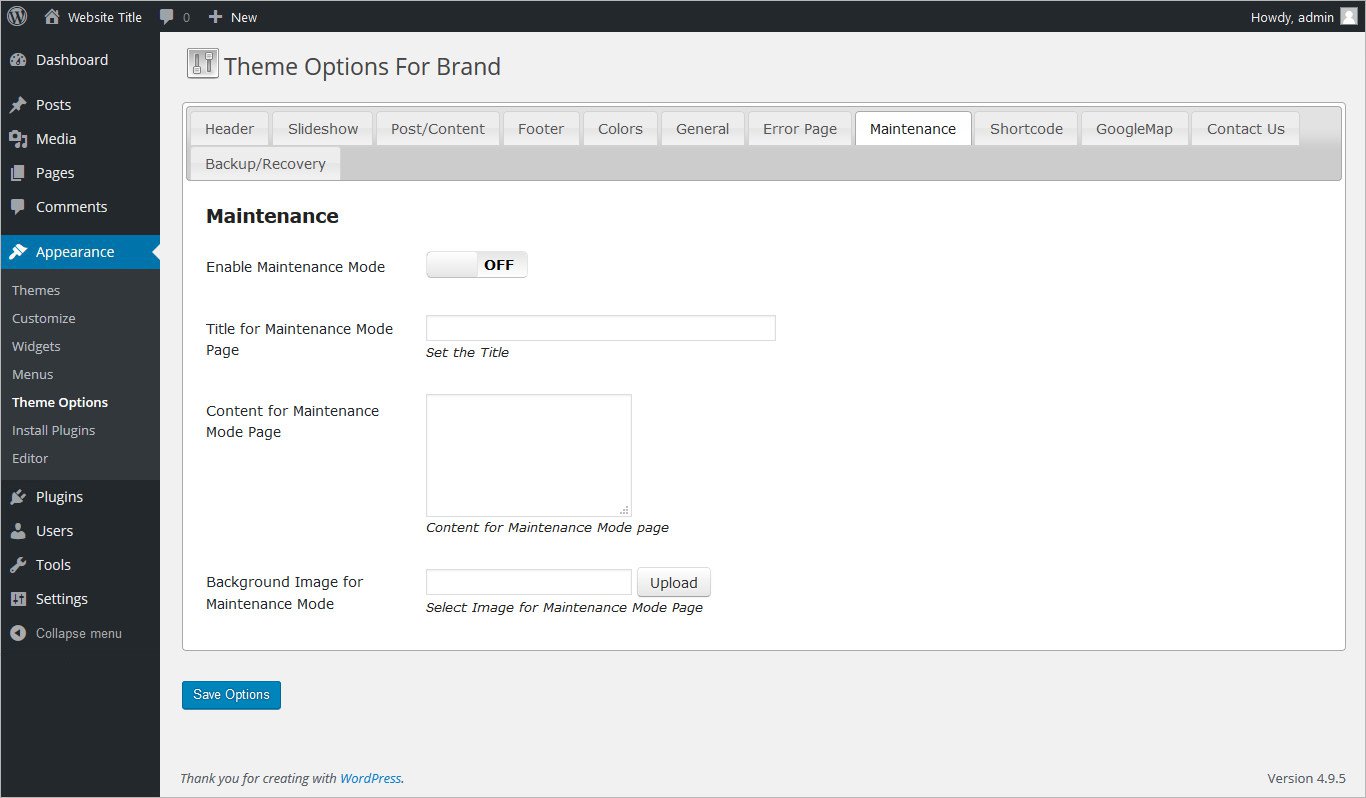This screenshot has width=1366, height=798.
Task: Click the Users person icon
Action: 18,531
